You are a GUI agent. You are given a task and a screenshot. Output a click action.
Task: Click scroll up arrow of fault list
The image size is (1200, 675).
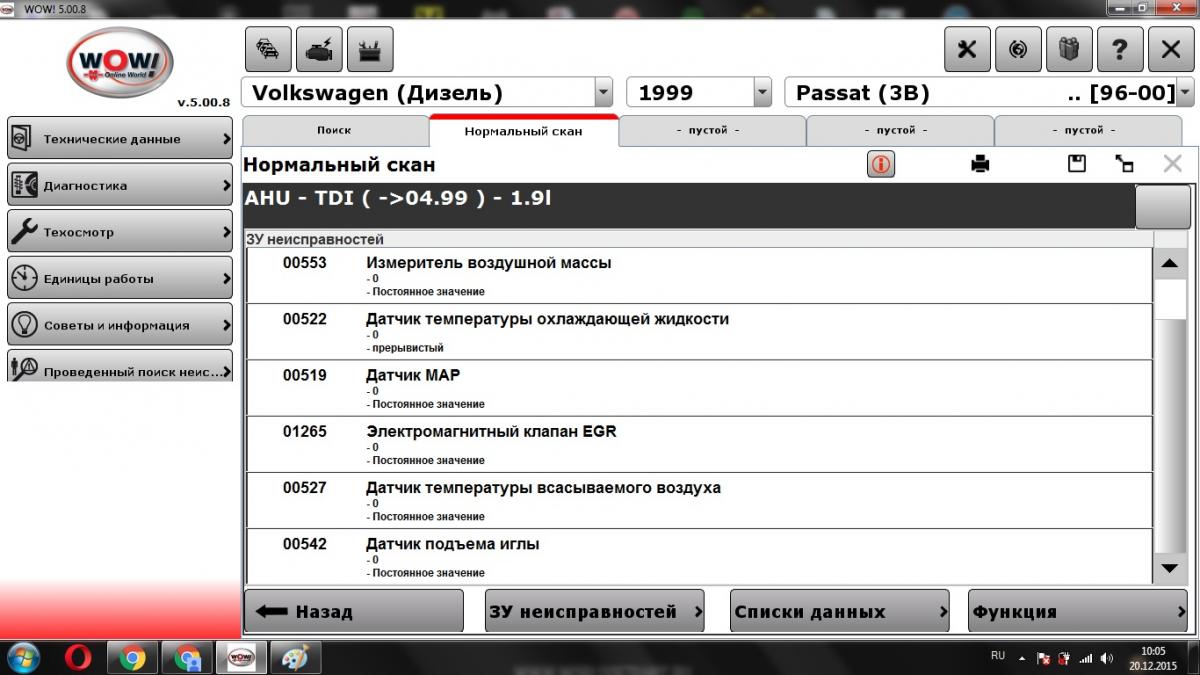tap(1170, 264)
